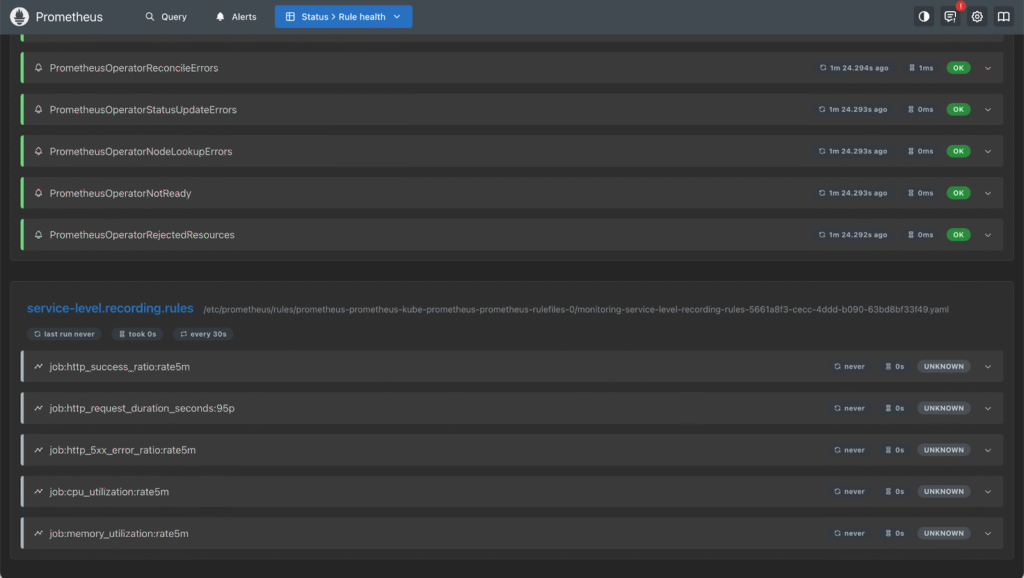The height and width of the screenshot is (578, 1024).
Task: Click the rule file path ending 63bd8bf33f49.yaml
Action: [576, 310]
